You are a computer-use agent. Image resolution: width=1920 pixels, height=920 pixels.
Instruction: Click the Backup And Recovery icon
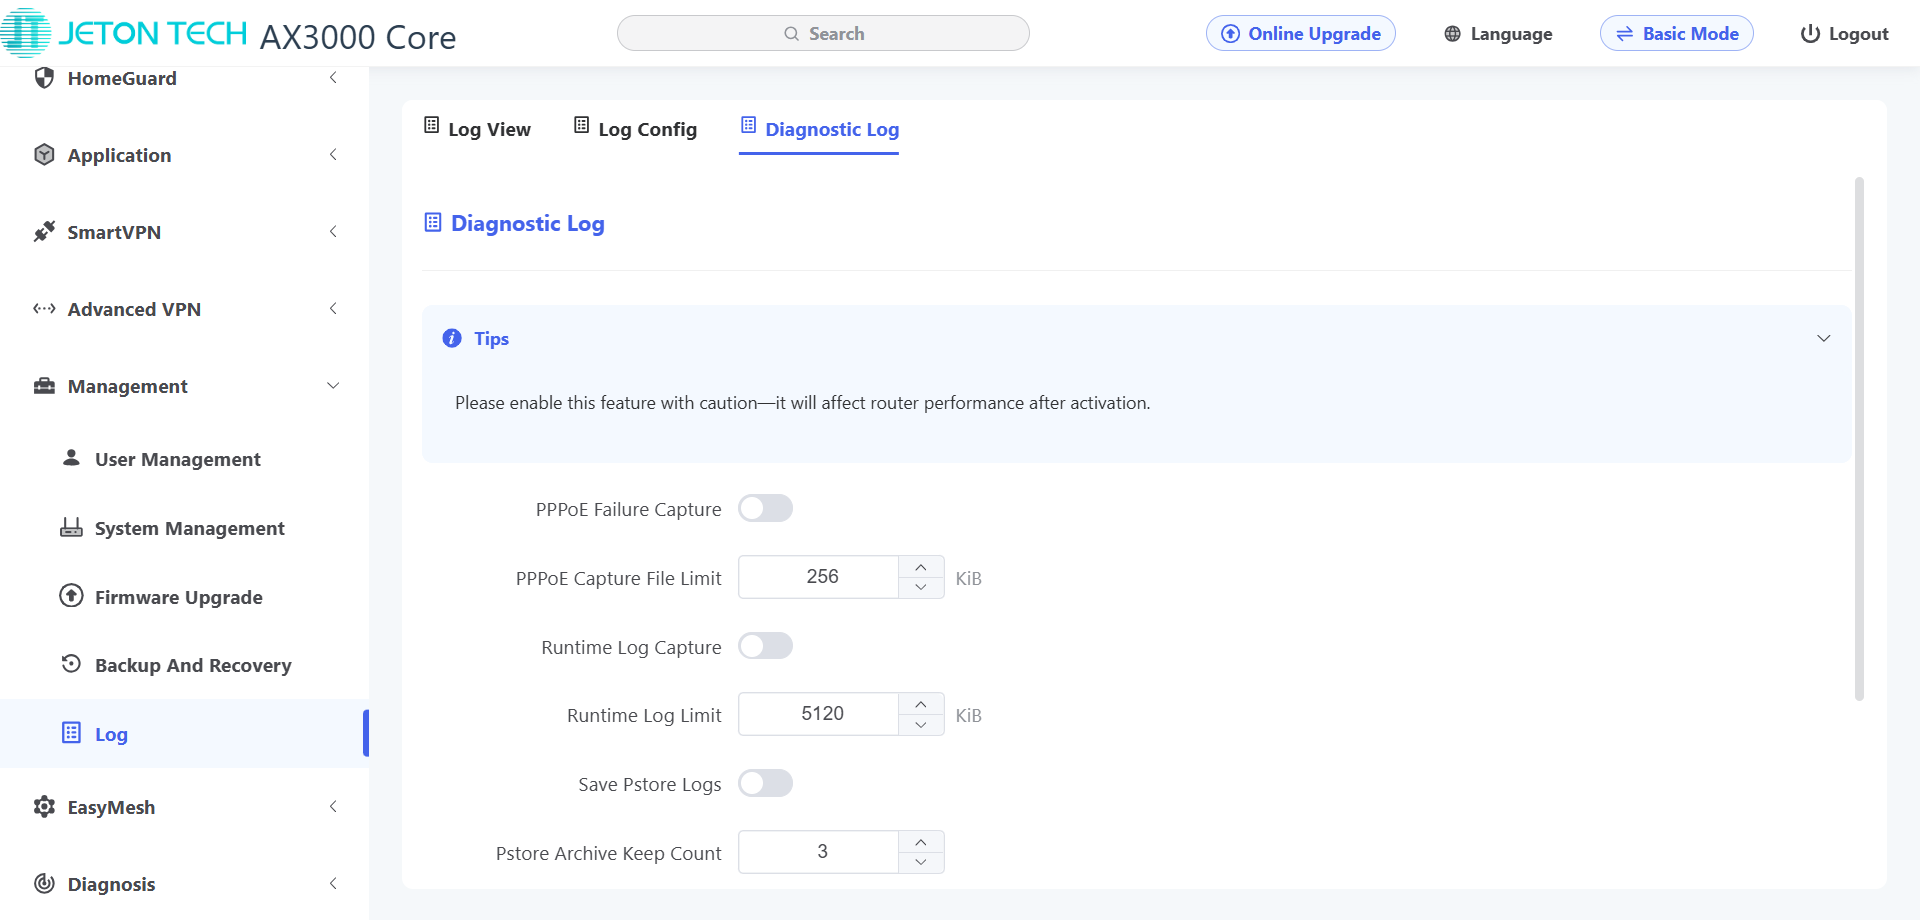71,664
